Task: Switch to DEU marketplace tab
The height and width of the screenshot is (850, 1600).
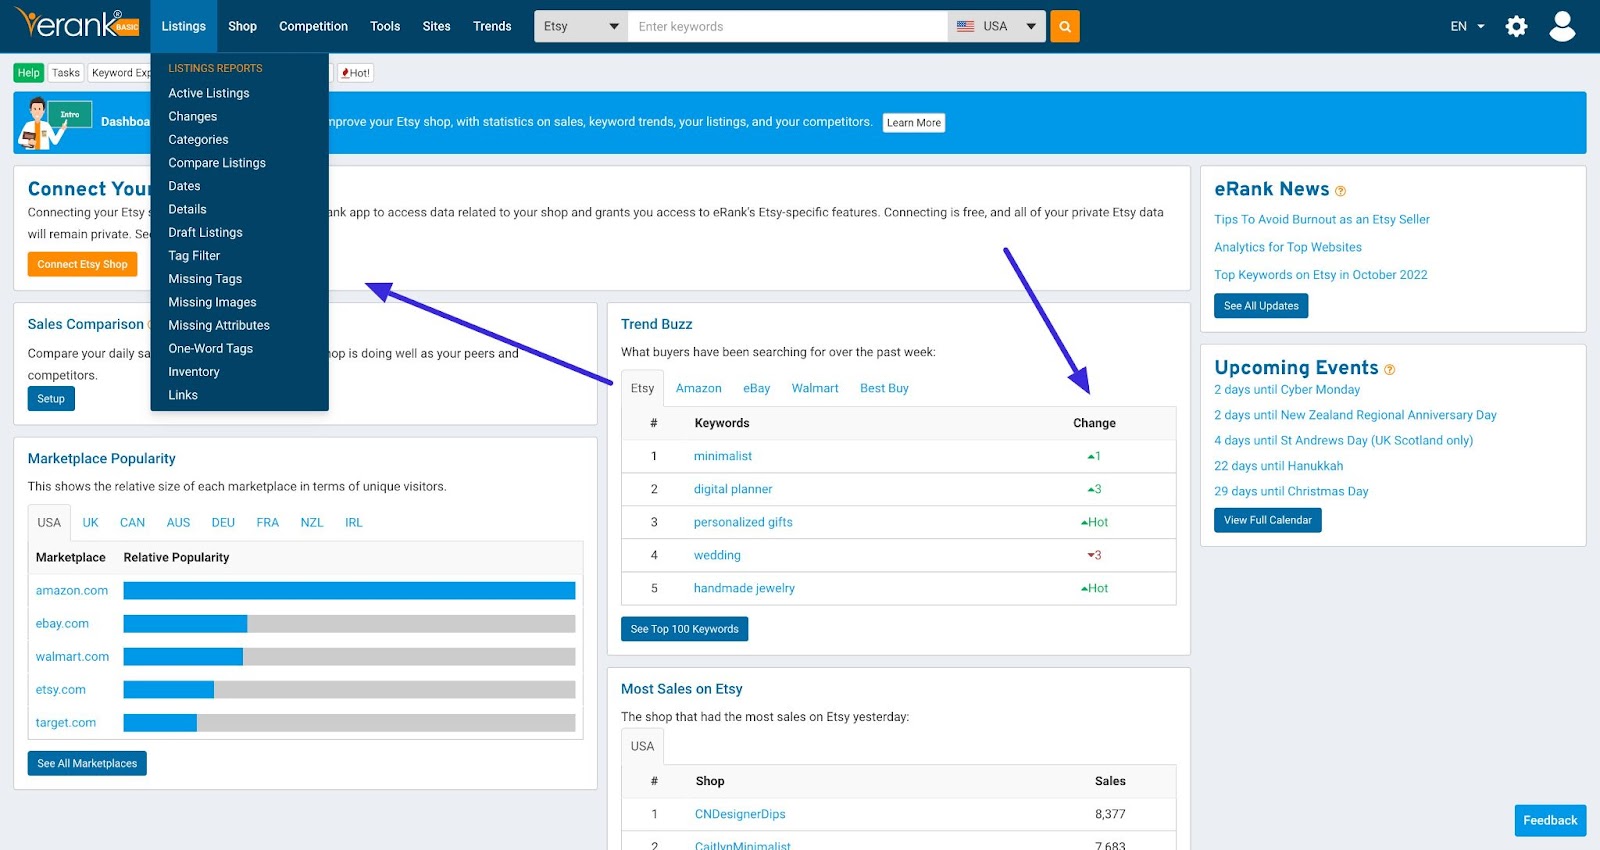Action: click(x=223, y=523)
